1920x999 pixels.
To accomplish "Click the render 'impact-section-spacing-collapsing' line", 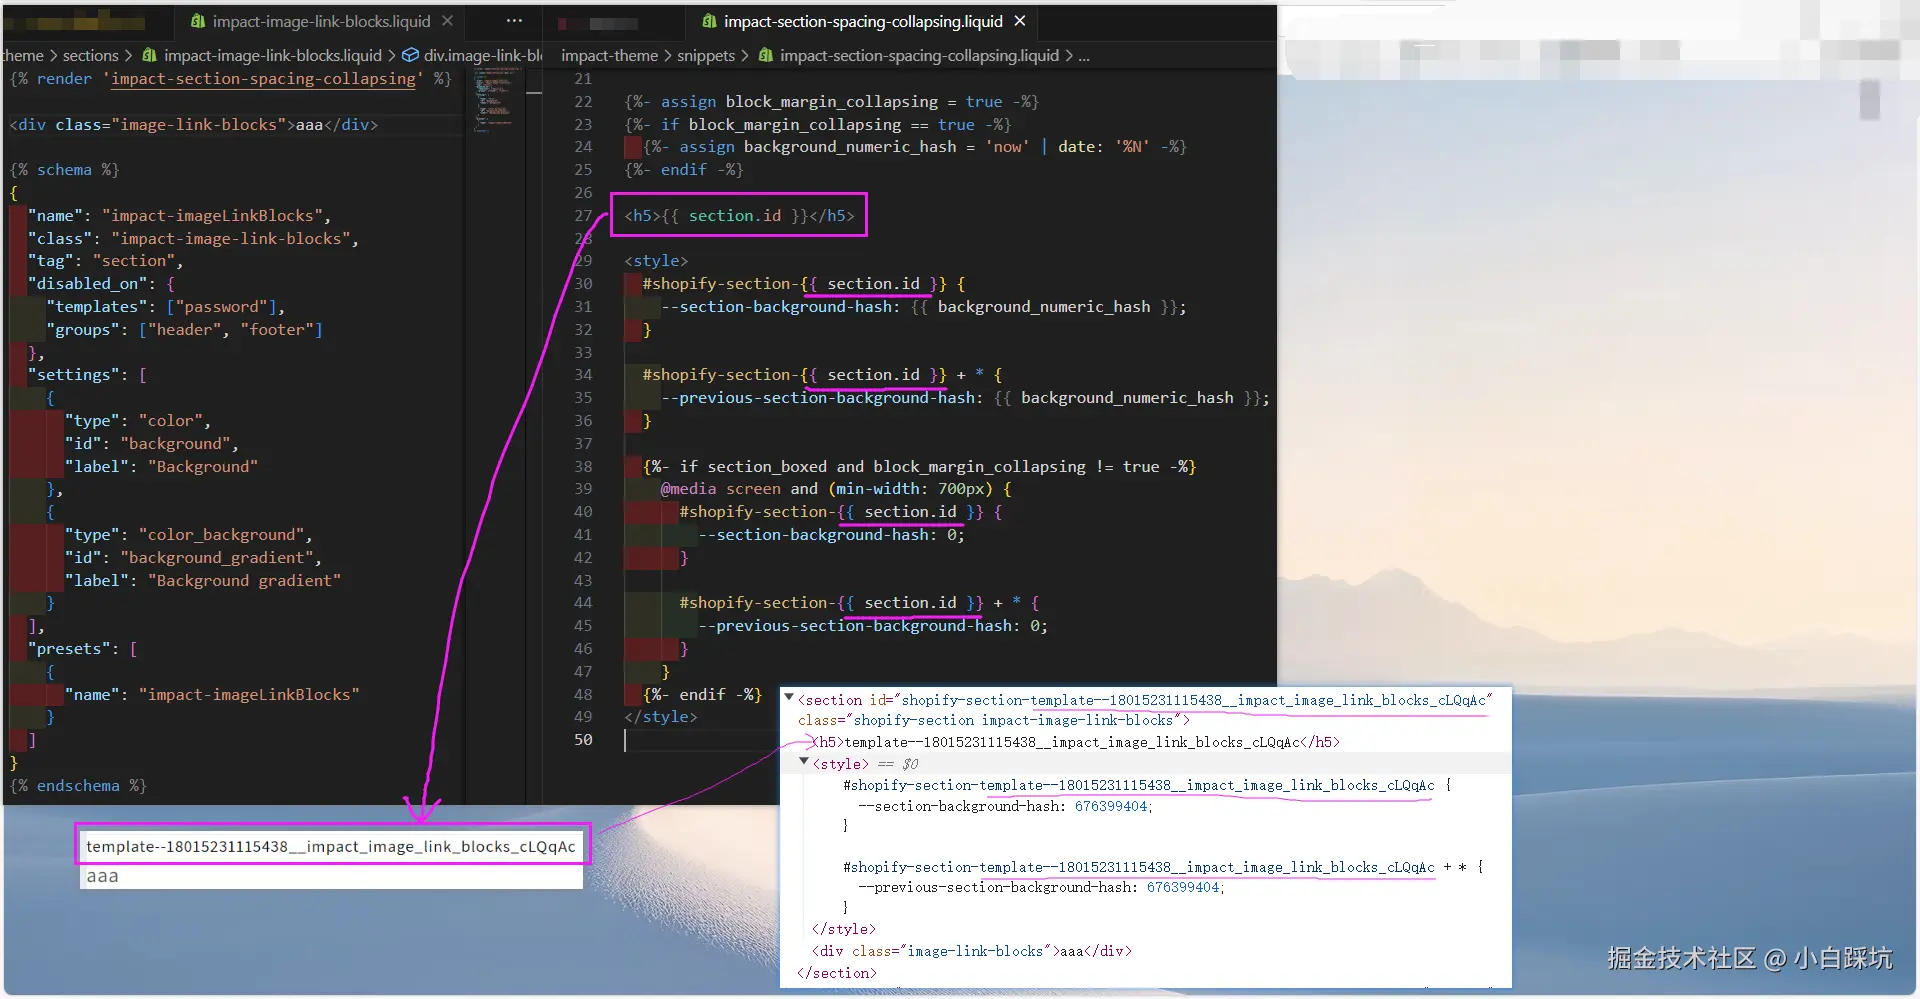I will [231, 79].
